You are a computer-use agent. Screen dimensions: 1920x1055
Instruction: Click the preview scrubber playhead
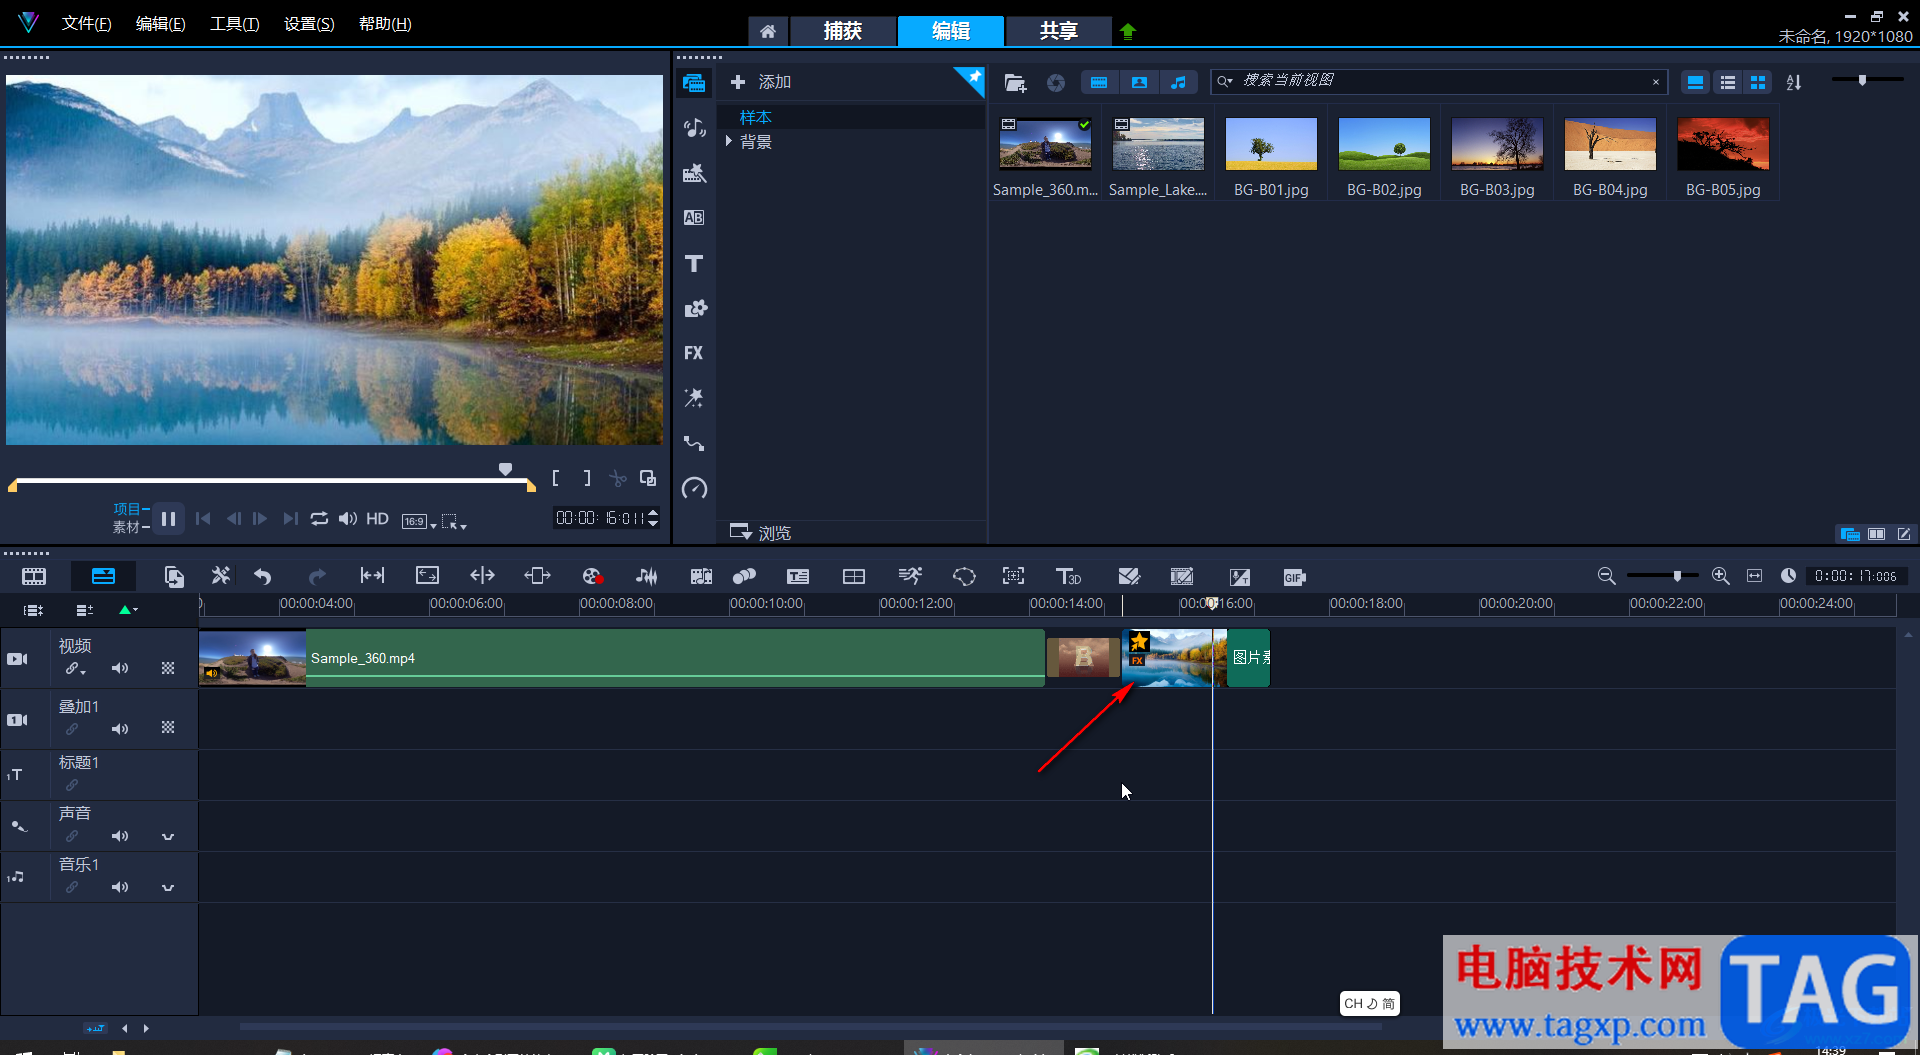(505, 469)
